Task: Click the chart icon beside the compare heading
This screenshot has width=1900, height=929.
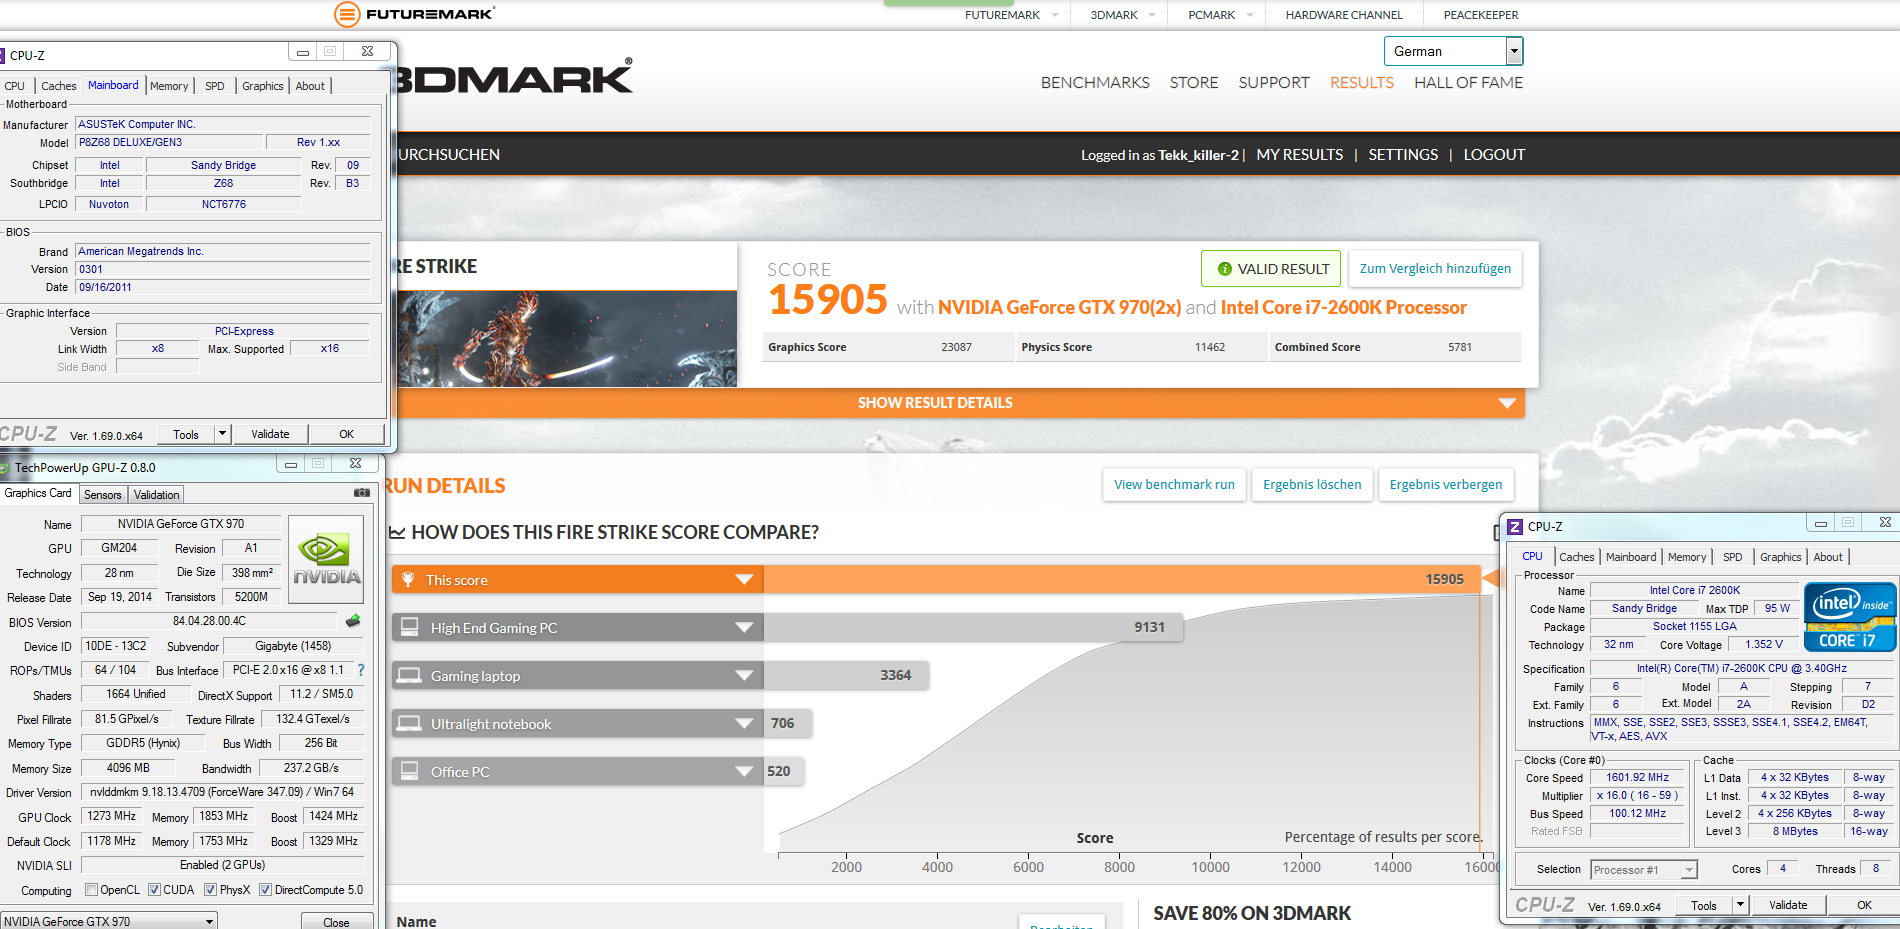Action: tap(397, 532)
